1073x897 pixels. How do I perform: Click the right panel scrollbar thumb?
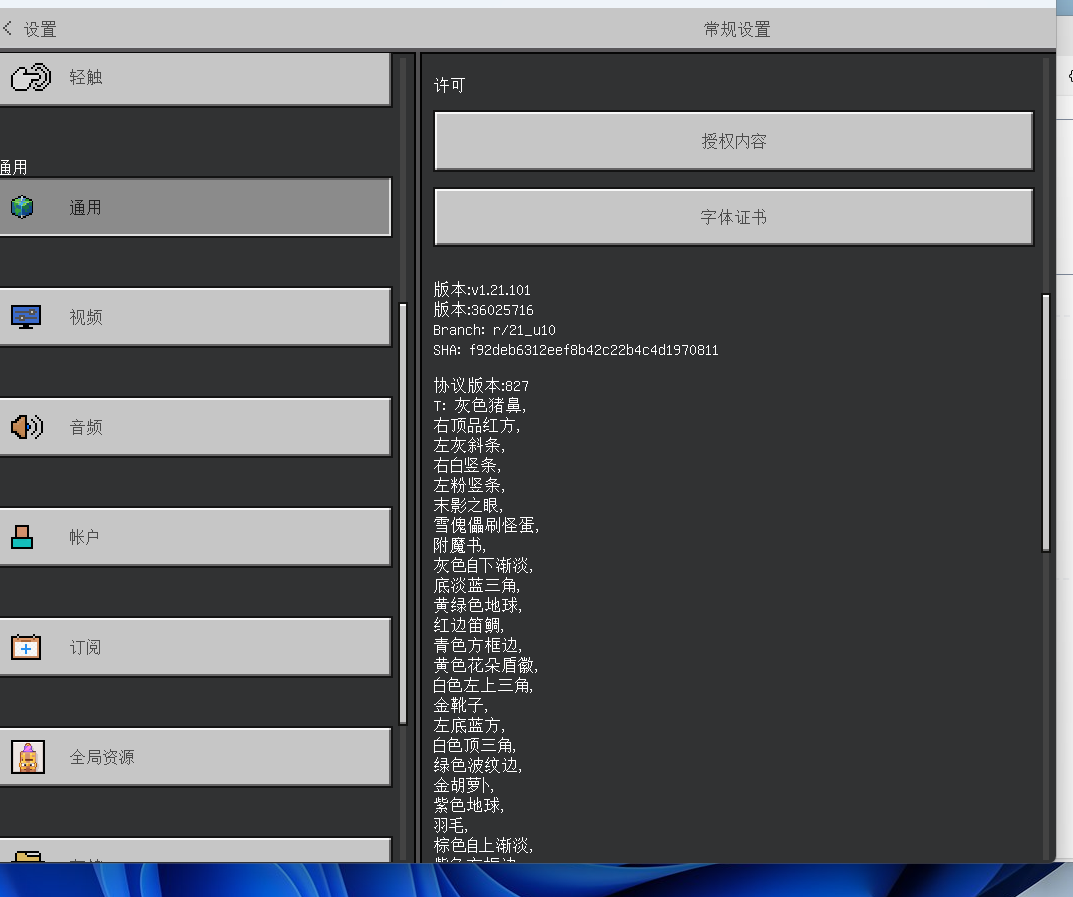[x=1046, y=422]
